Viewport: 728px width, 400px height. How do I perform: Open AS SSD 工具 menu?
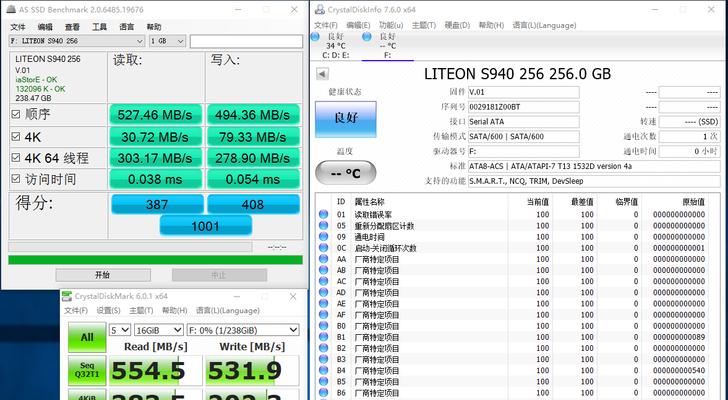click(99, 27)
